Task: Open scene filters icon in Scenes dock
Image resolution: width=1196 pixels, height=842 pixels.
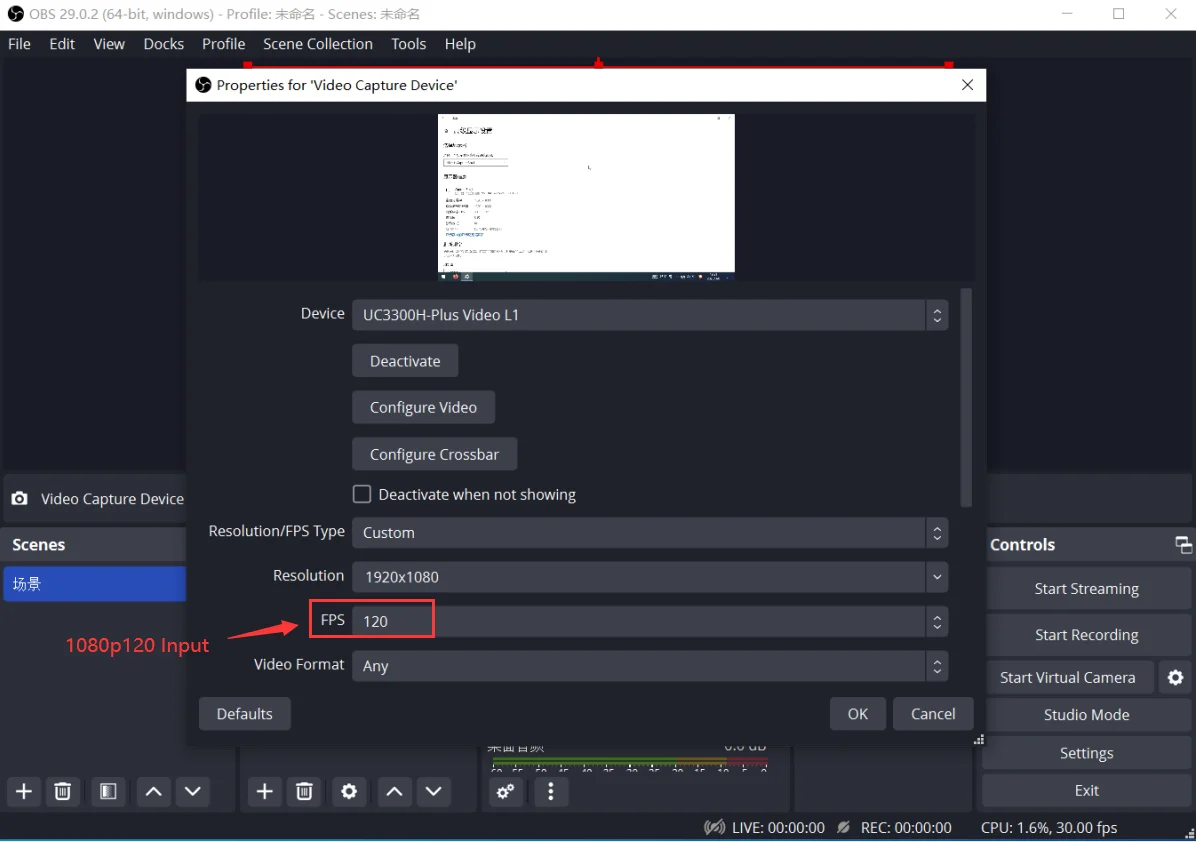Action: tap(108, 791)
